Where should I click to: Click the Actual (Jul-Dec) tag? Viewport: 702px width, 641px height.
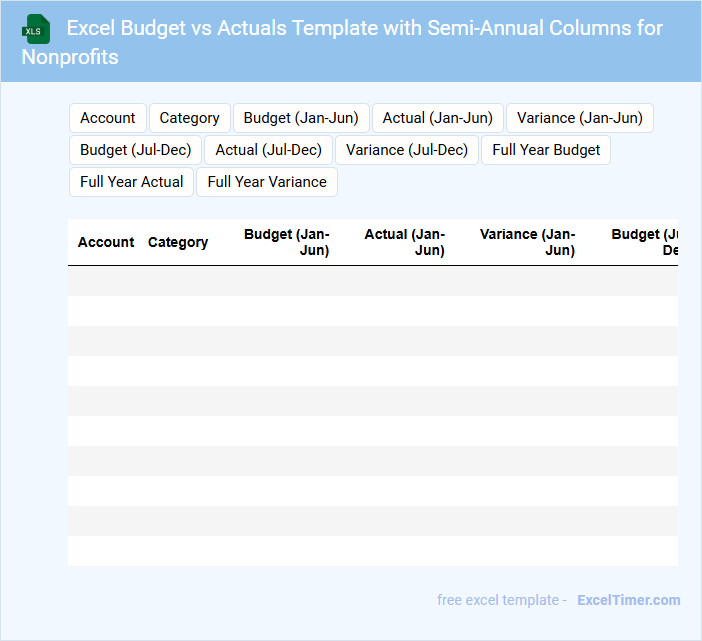click(269, 150)
